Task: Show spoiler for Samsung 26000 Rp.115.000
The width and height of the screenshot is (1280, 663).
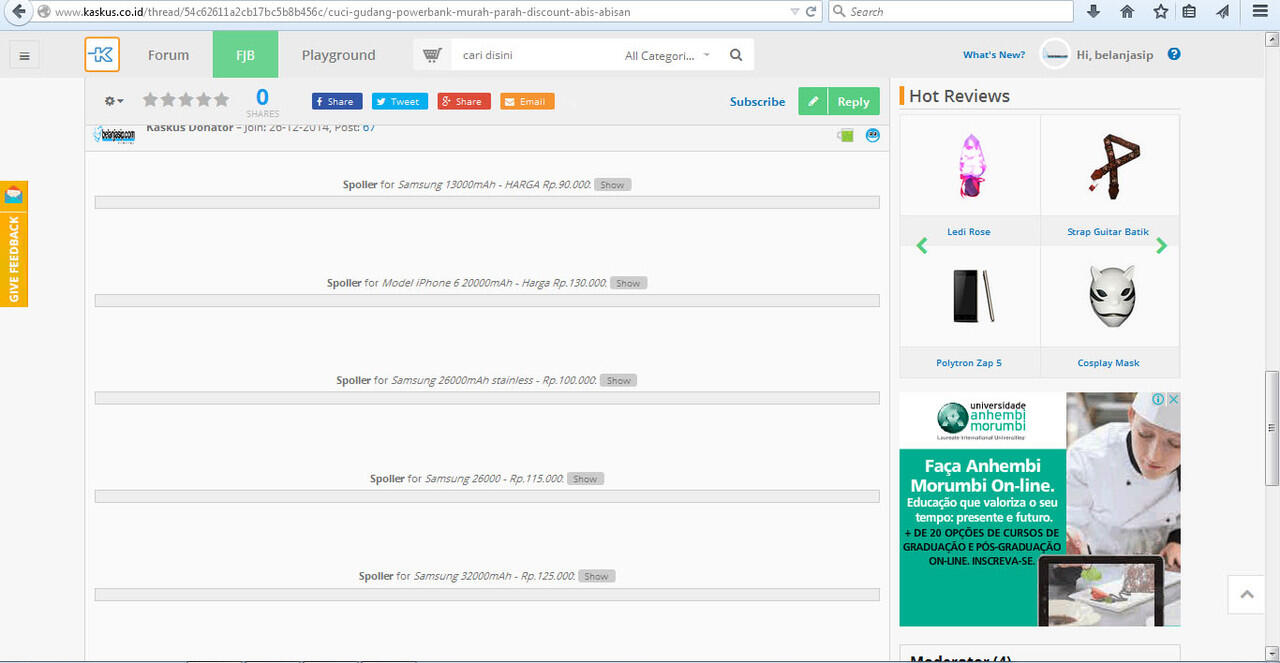Action: coord(585,479)
